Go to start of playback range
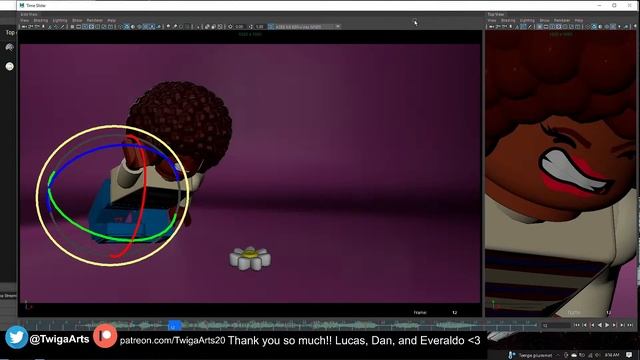The width and height of the screenshot is (640, 360). pos(578,325)
